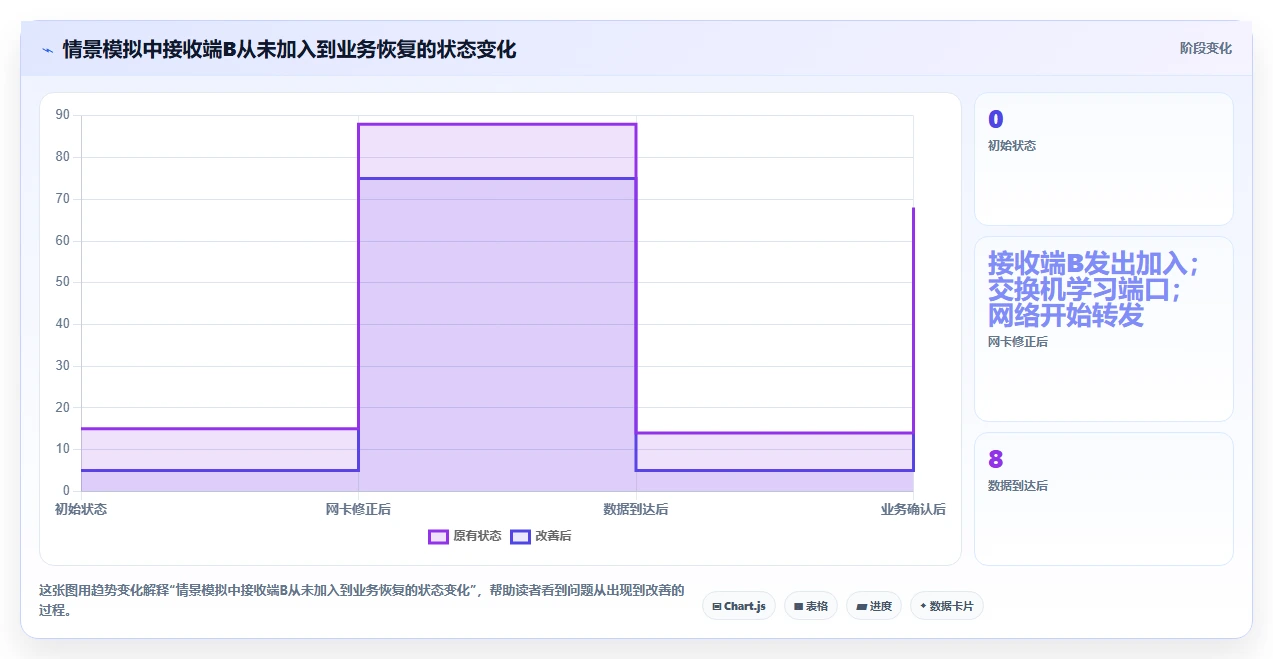Click the lightning icon beside the title

47,49
